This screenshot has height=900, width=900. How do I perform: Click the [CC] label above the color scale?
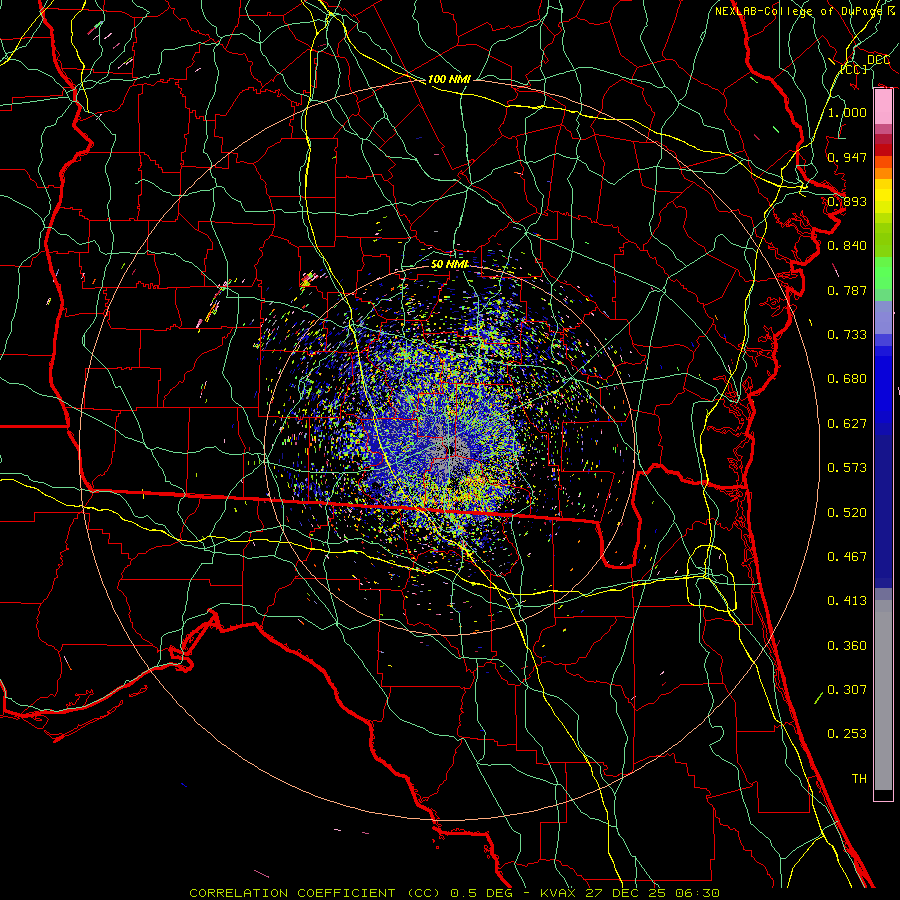coord(854,69)
